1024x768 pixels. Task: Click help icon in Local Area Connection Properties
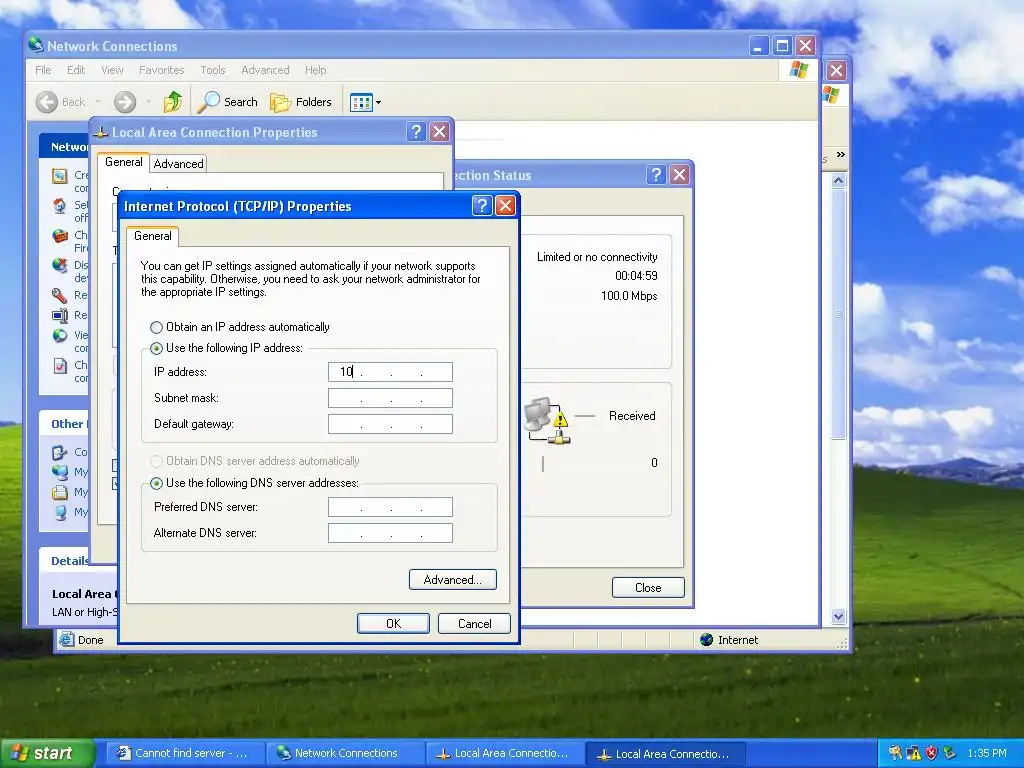(416, 132)
